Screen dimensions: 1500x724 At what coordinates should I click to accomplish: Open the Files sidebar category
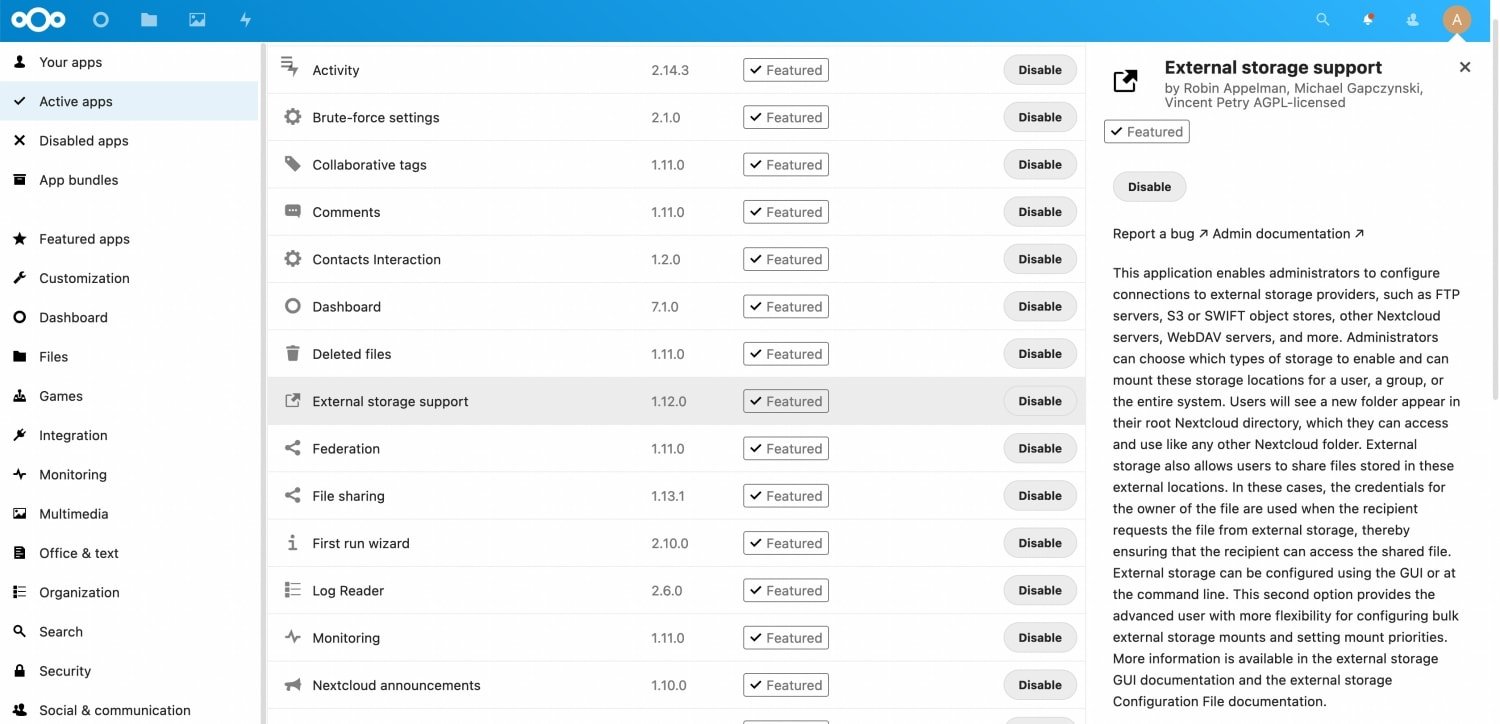(129, 356)
